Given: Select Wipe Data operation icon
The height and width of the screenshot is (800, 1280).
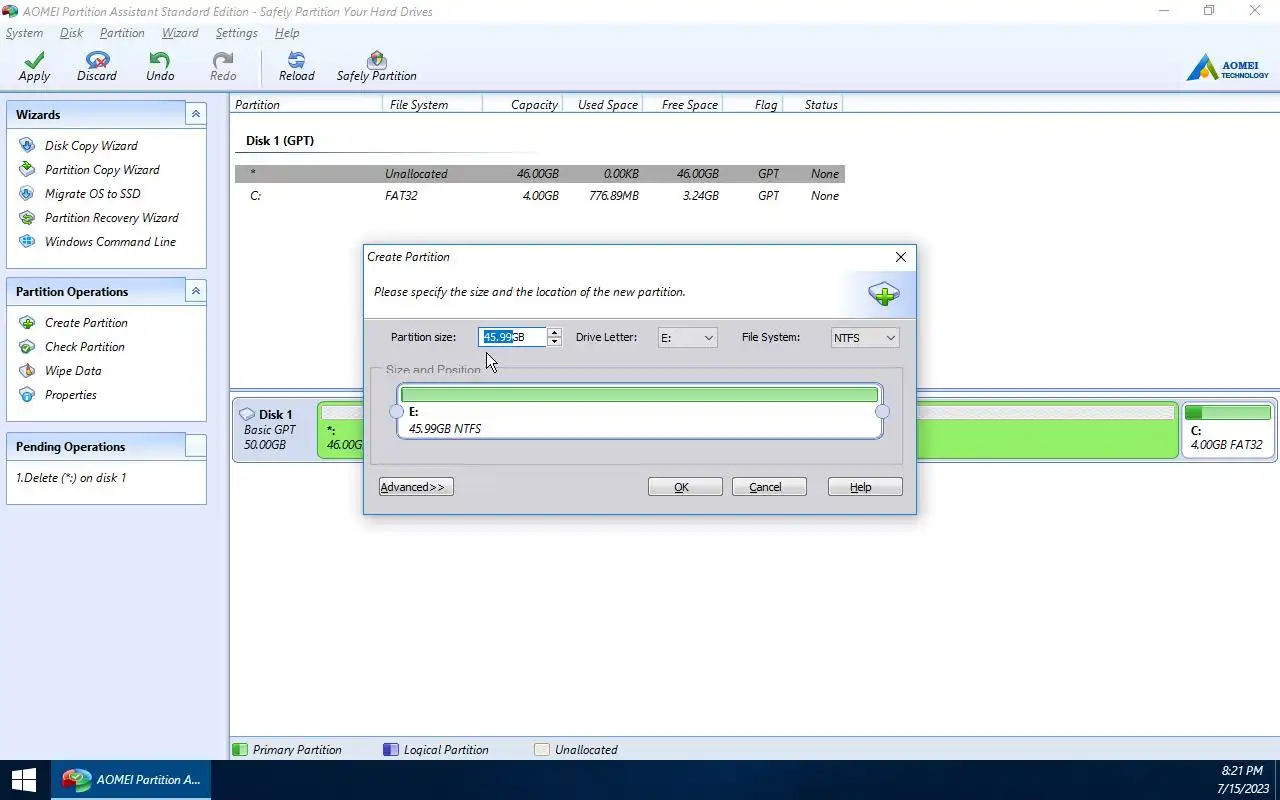Looking at the screenshot, I should coord(27,371).
